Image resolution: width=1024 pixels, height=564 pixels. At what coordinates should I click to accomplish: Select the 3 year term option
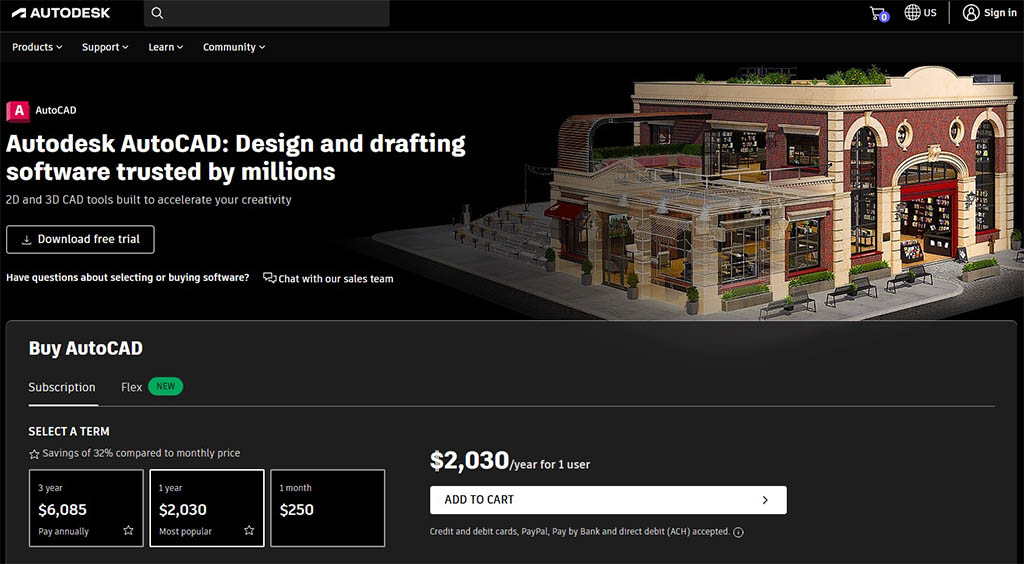[86, 508]
